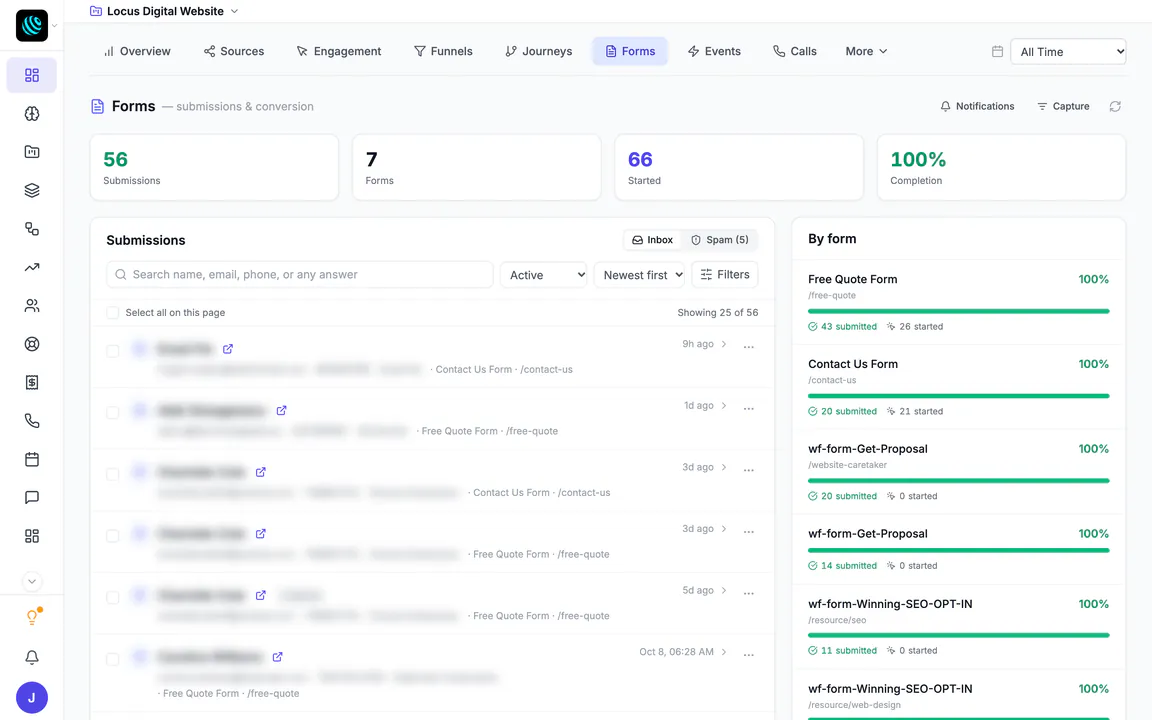
Task: Open more options for the 5d ago submission
Action: [749, 592]
